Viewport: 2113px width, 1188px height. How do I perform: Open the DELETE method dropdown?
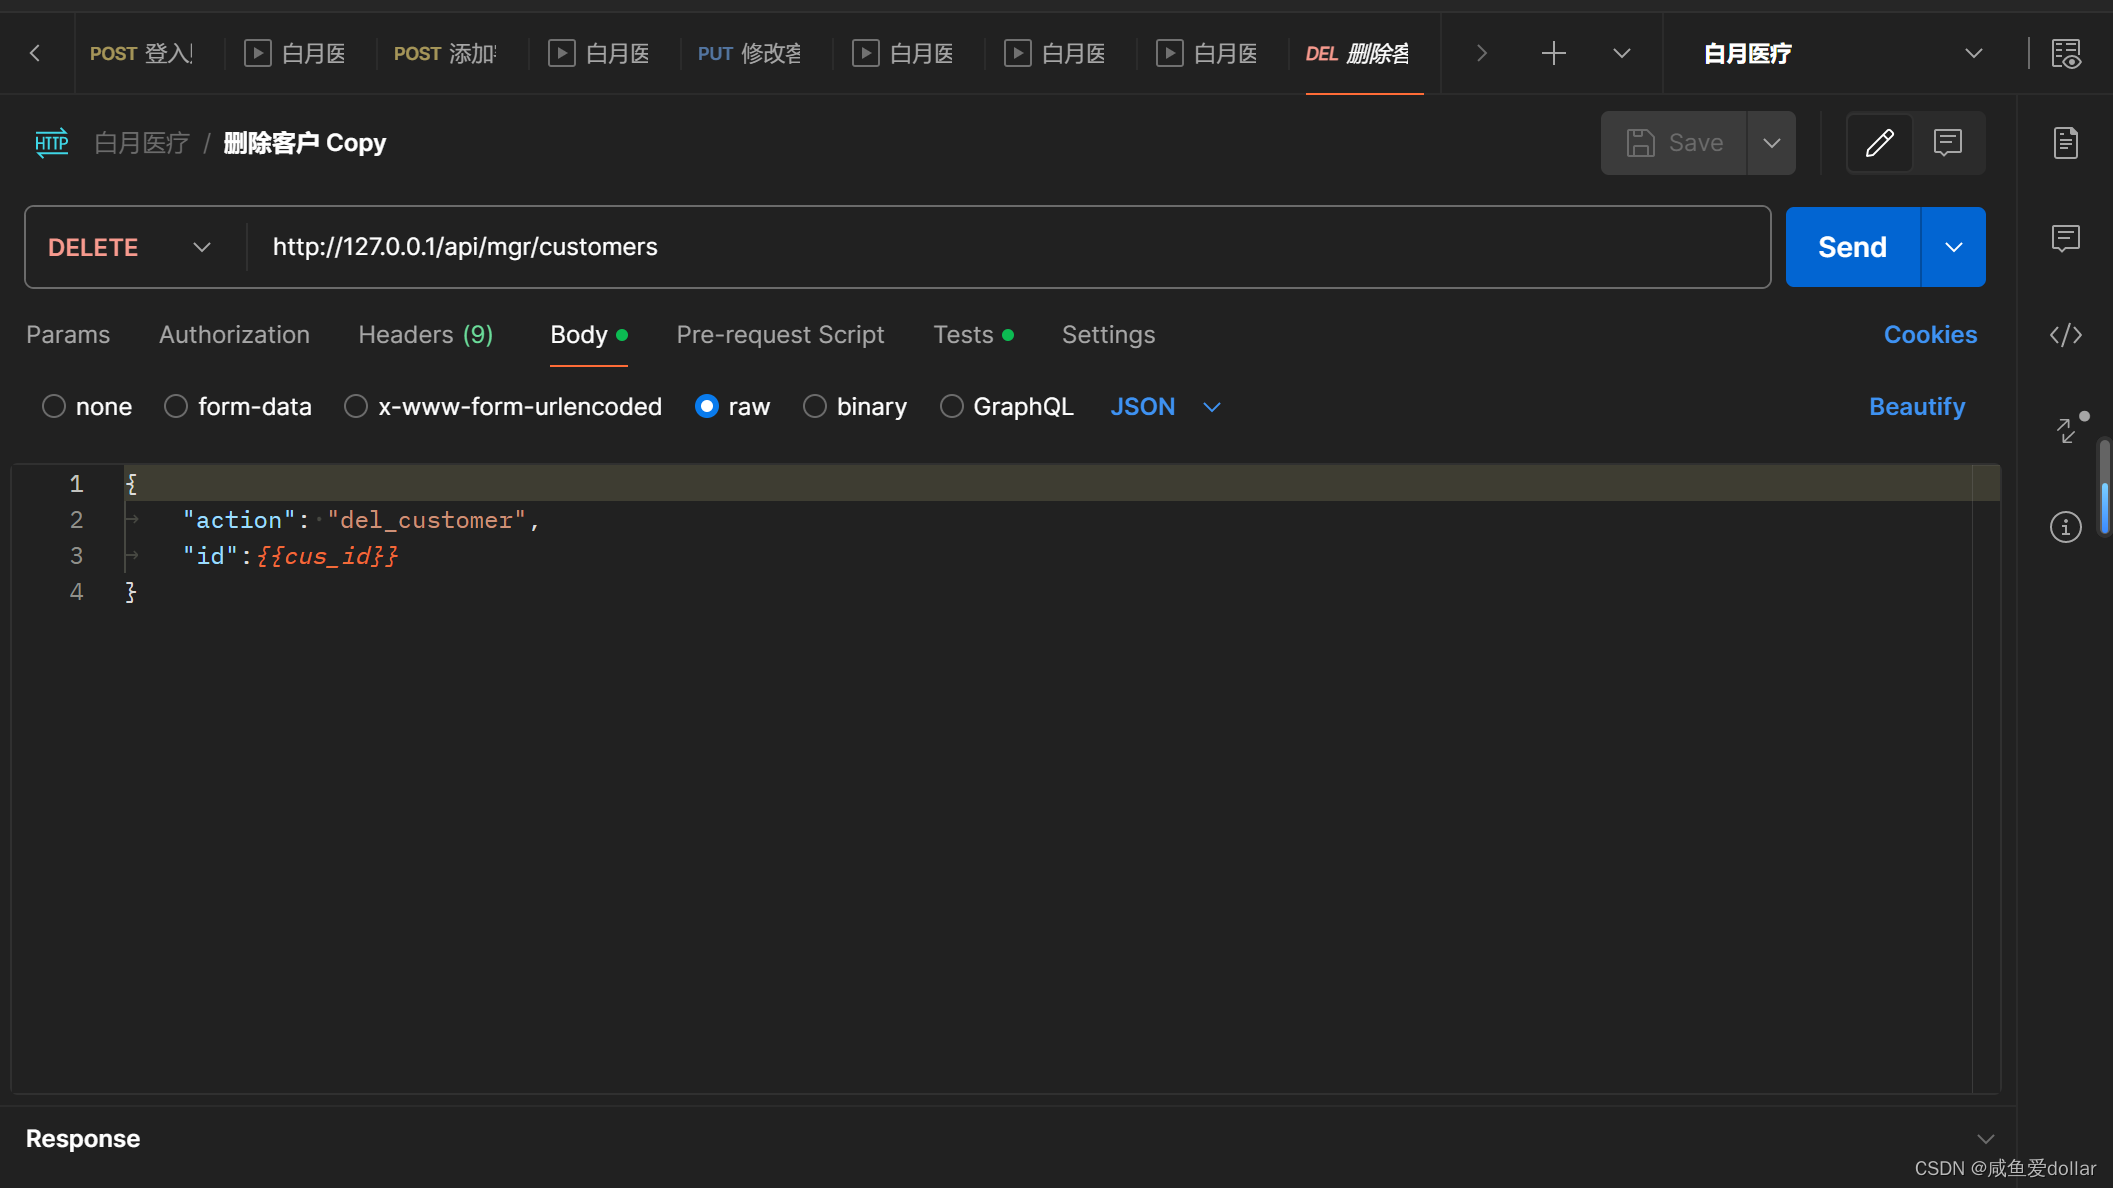130,247
